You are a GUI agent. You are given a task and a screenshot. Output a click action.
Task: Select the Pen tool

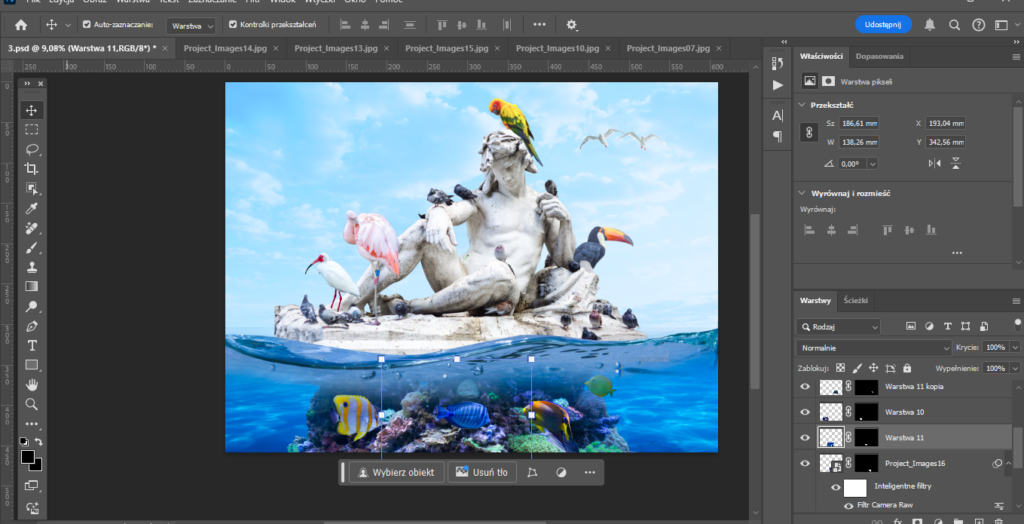click(31, 326)
